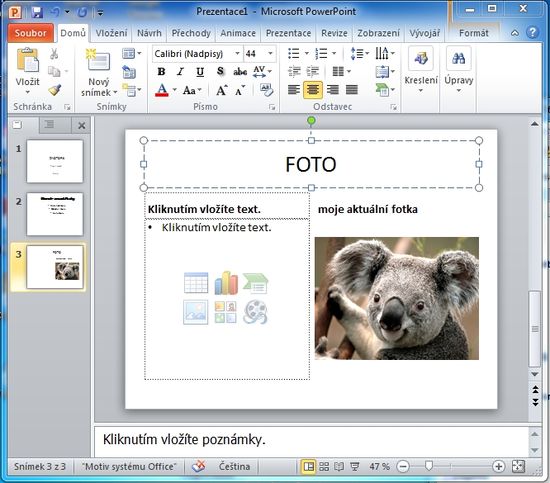Click the Soubor button

click(31, 33)
